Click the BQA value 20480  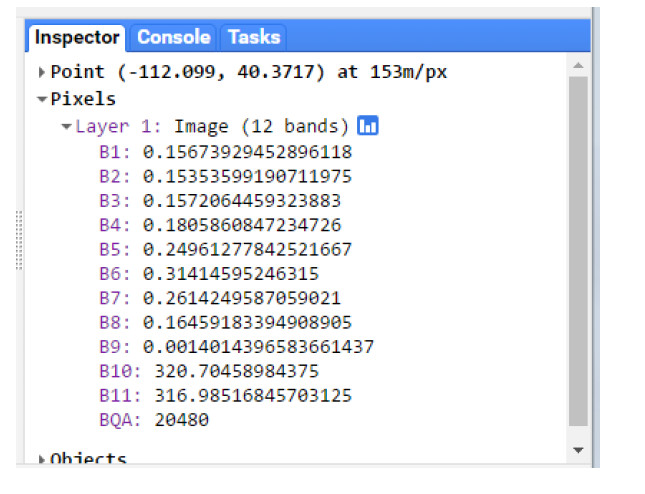[181, 420]
